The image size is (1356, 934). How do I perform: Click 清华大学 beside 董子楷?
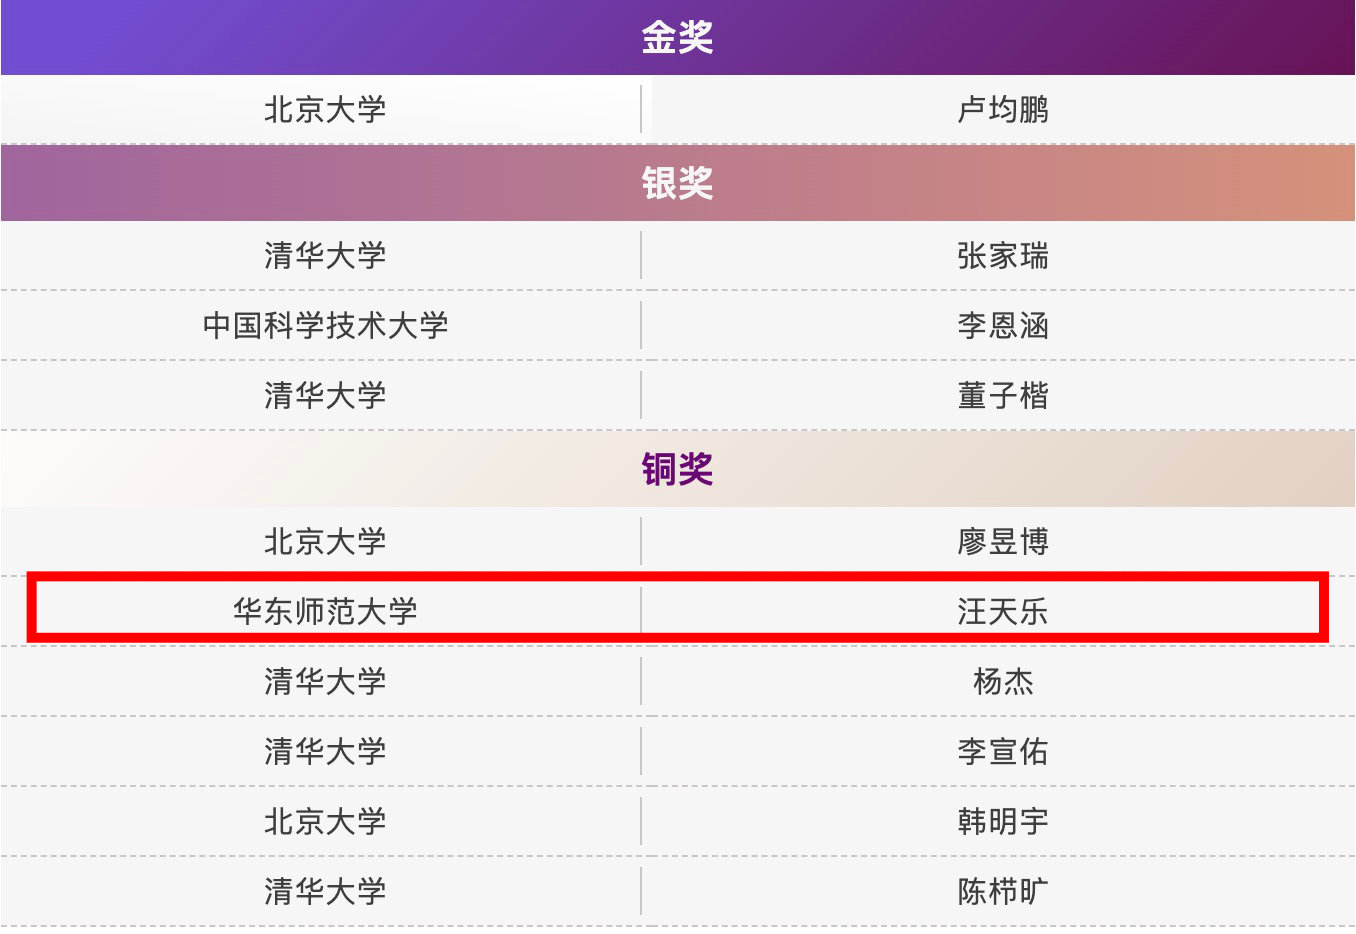pyautogui.click(x=325, y=396)
